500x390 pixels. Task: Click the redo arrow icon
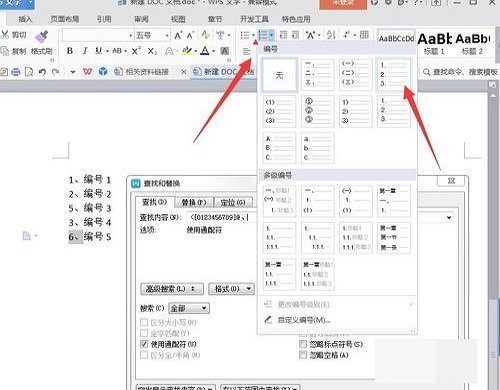tap(56, 72)
